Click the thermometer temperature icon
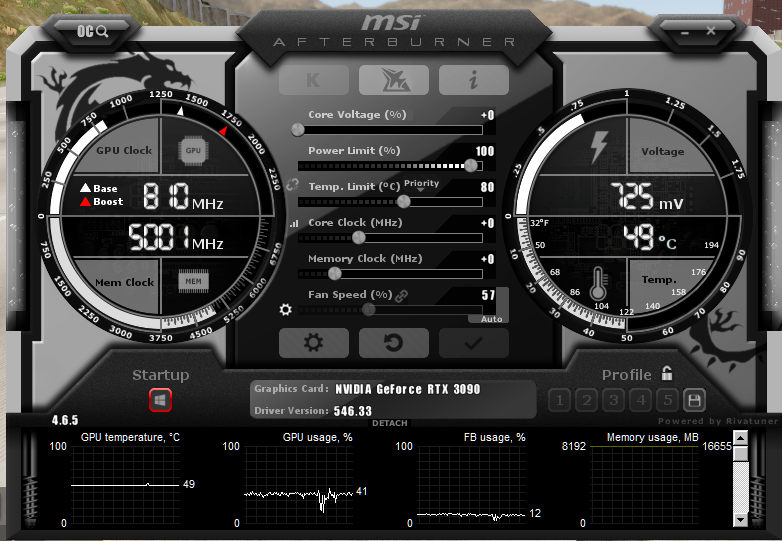The image size is (782, 541). point(597,283)
